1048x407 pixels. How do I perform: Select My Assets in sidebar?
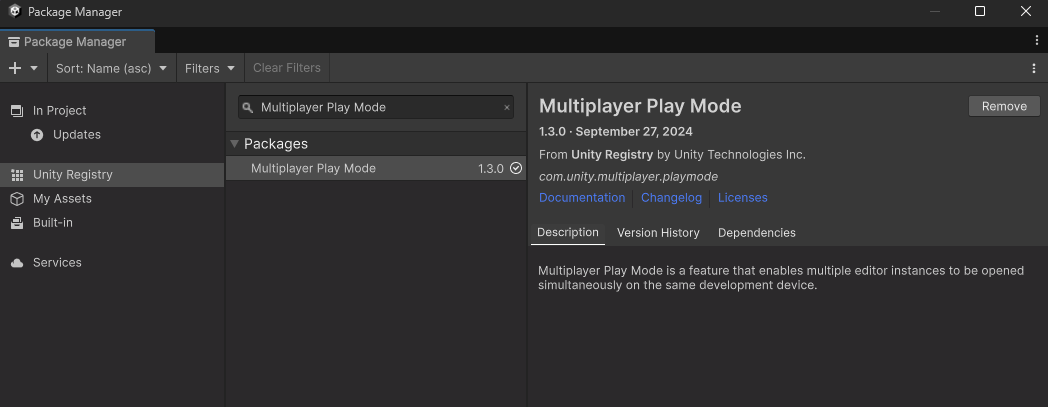pyautogui.click(x=112, y=198)
